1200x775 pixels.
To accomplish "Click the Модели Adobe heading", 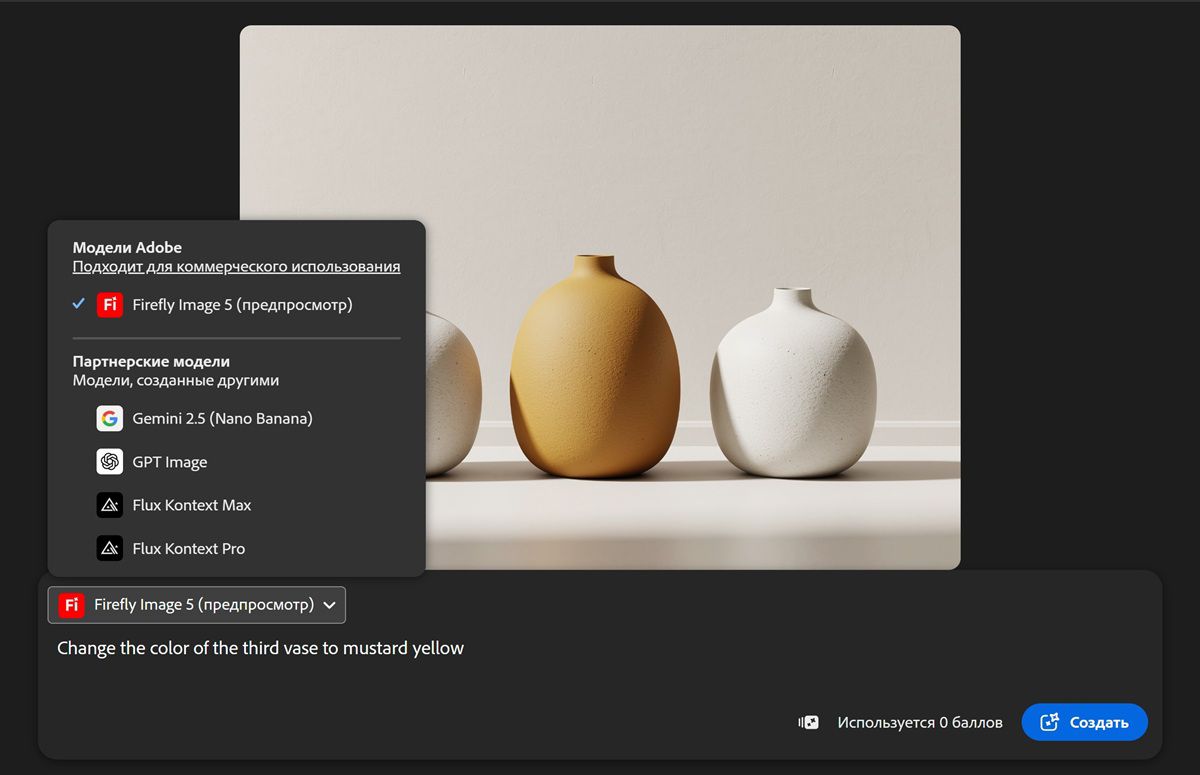I will (x=127, y=248).
